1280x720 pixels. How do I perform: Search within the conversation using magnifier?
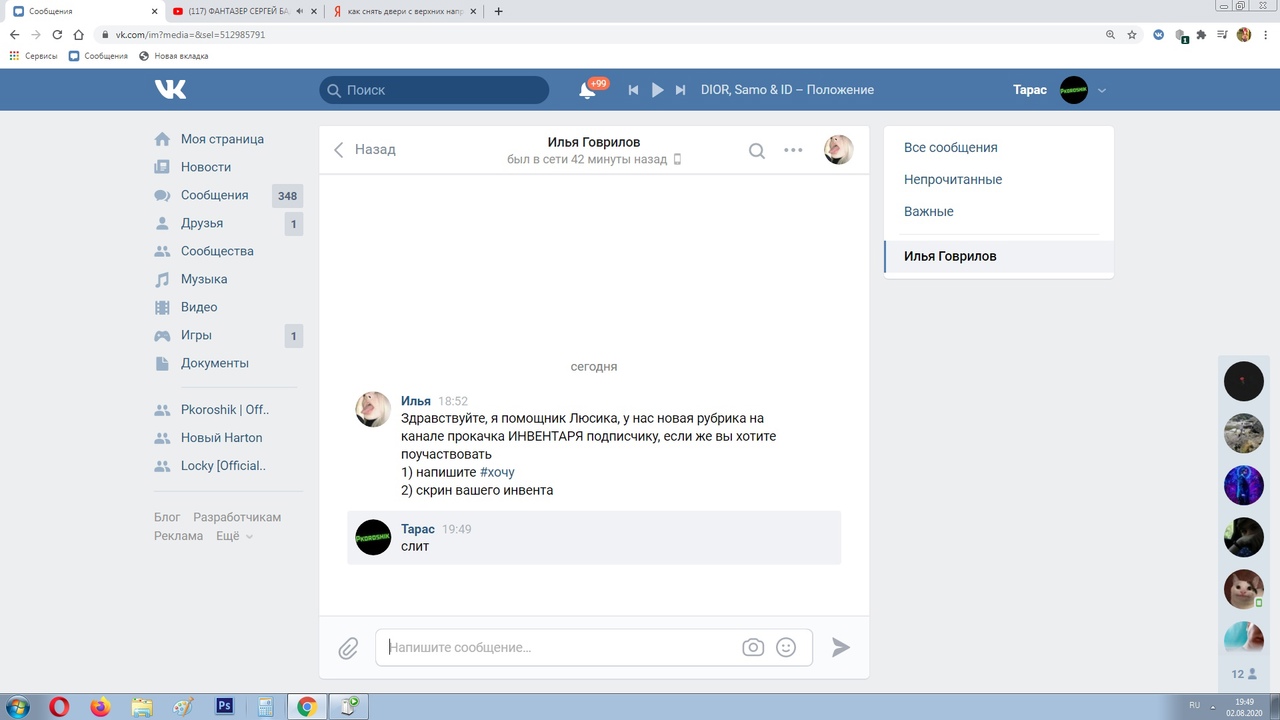(x=757, y=151)
